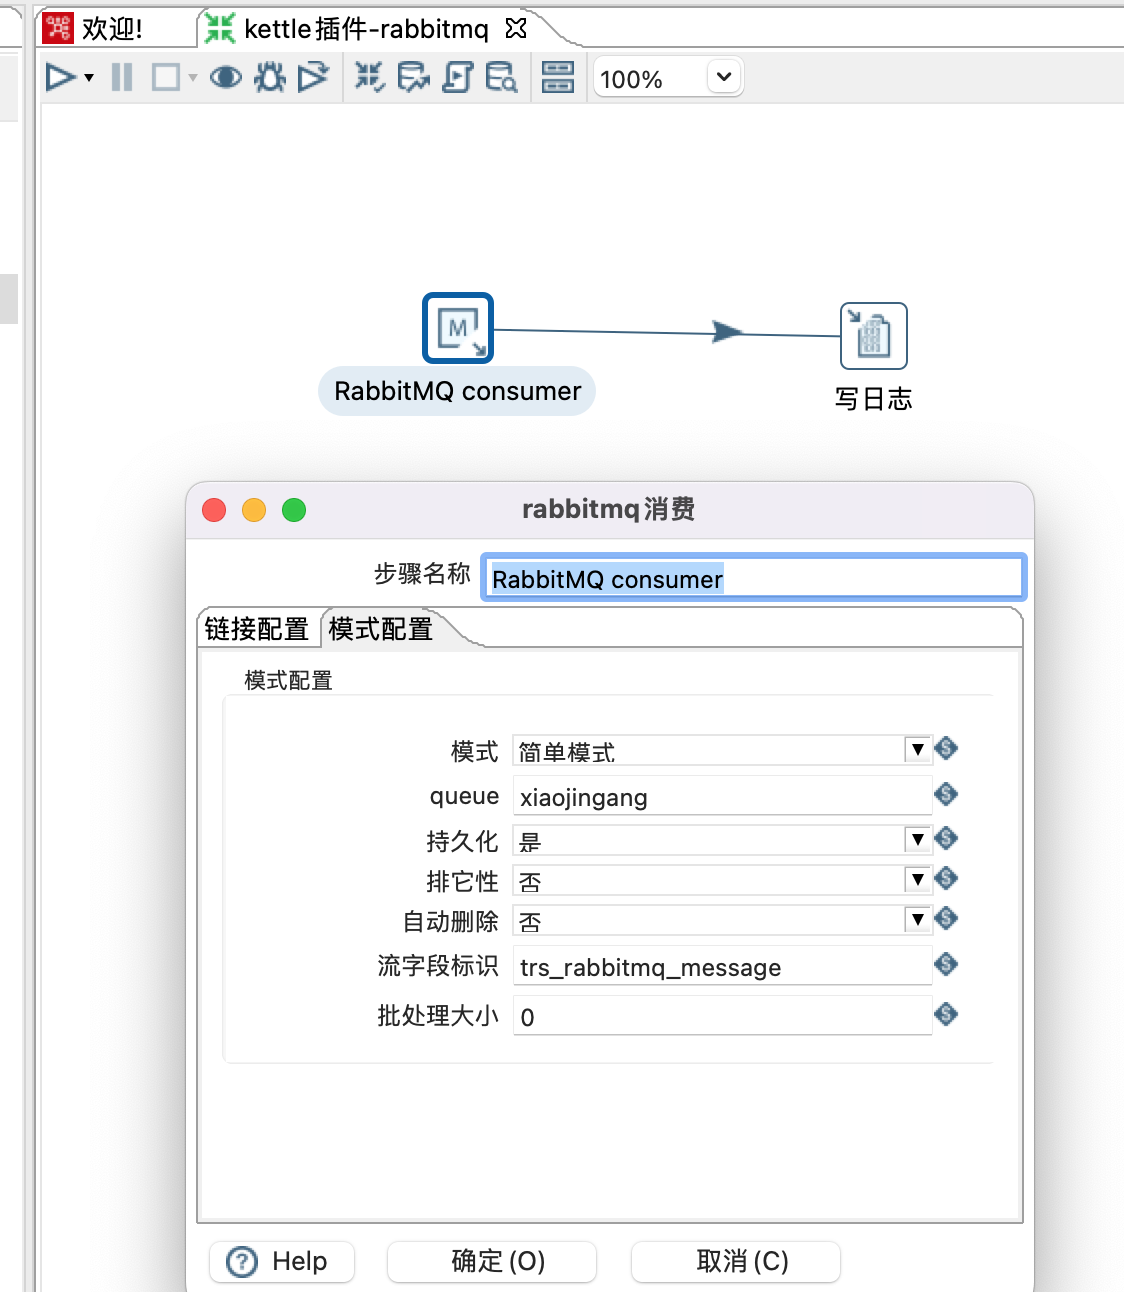Viewport: 1124px width, 1292px height.
Task: Click the 步骤名称 input field
Action: [x=754, y=578]
